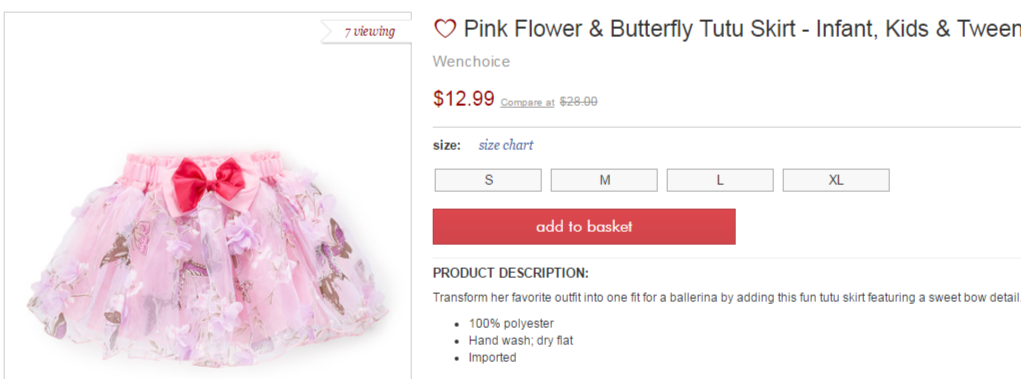This screenshot has width=1021, height=379.
Task: Open the Wenchoice brand link
Action: pyautogui.click(x=471, y=62)
